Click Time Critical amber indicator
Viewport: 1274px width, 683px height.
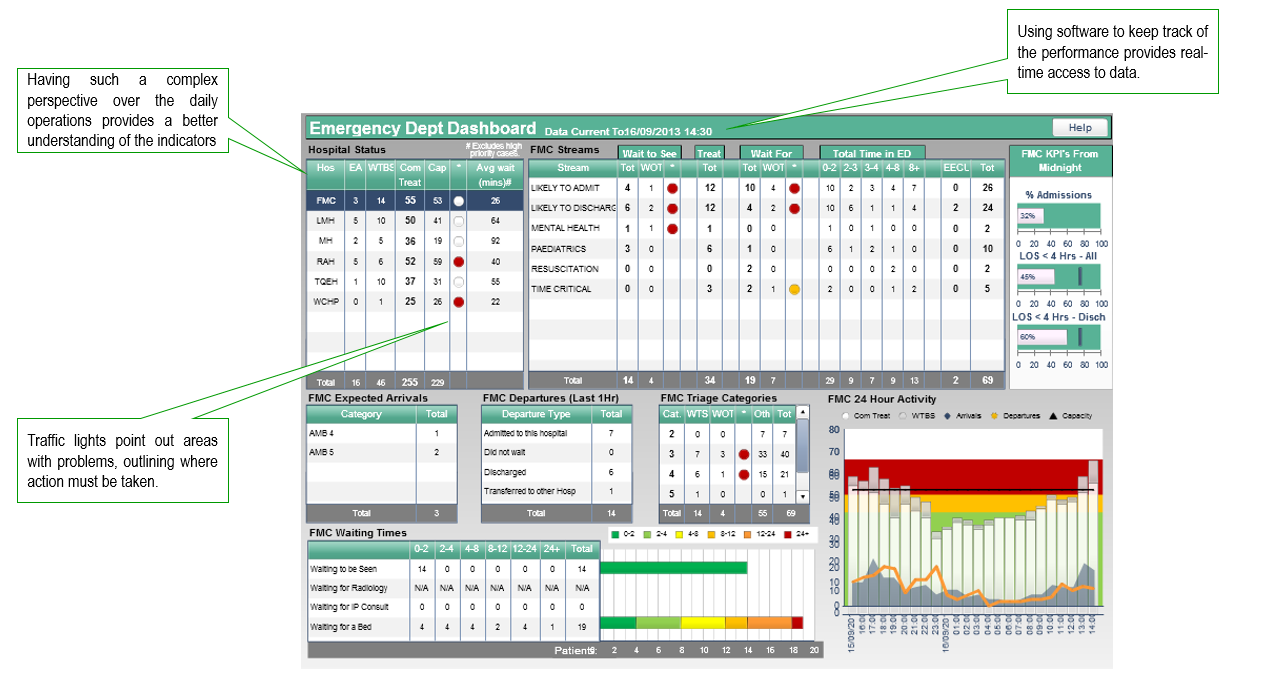pos(794,289)
